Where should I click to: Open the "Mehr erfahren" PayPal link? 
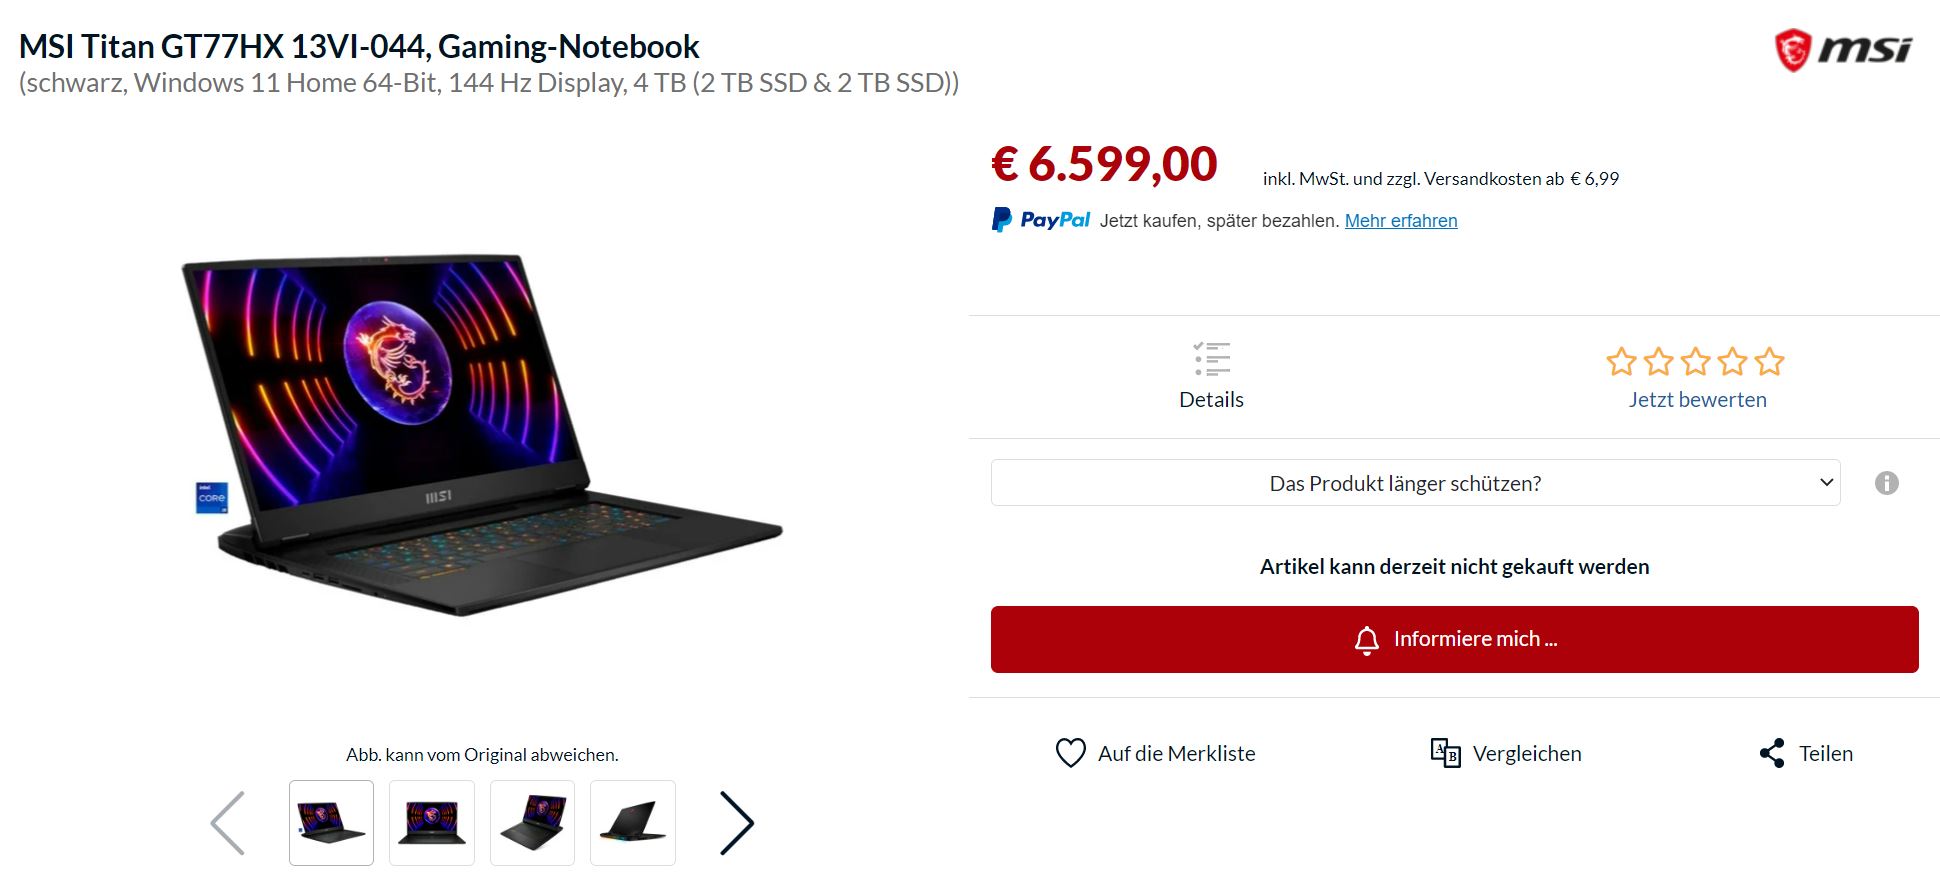coord(1400,221)
